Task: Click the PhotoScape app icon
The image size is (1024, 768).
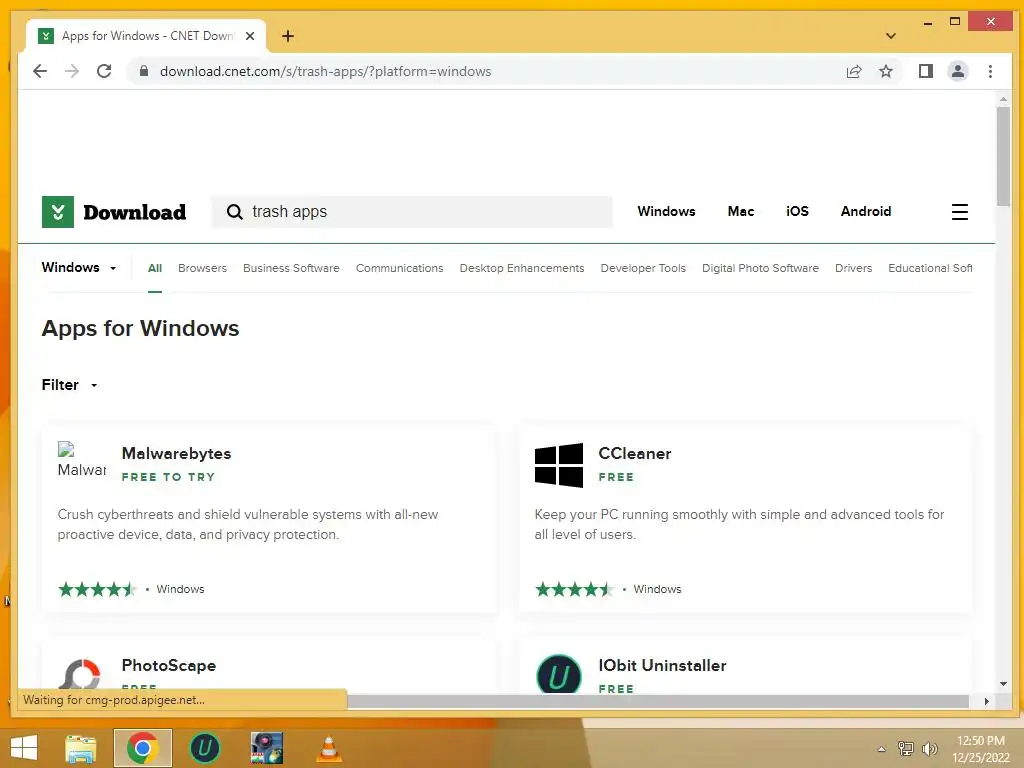Action: tap(82, 674)
